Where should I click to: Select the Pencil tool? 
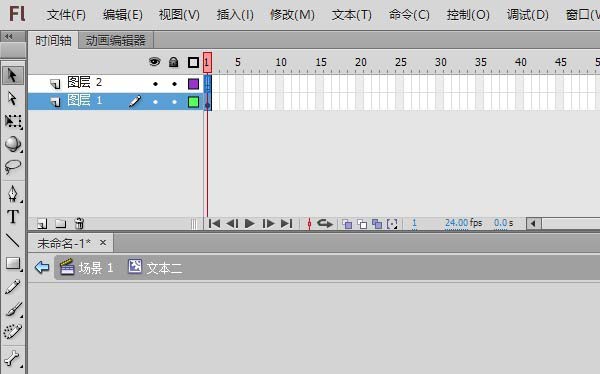[13, 286]
